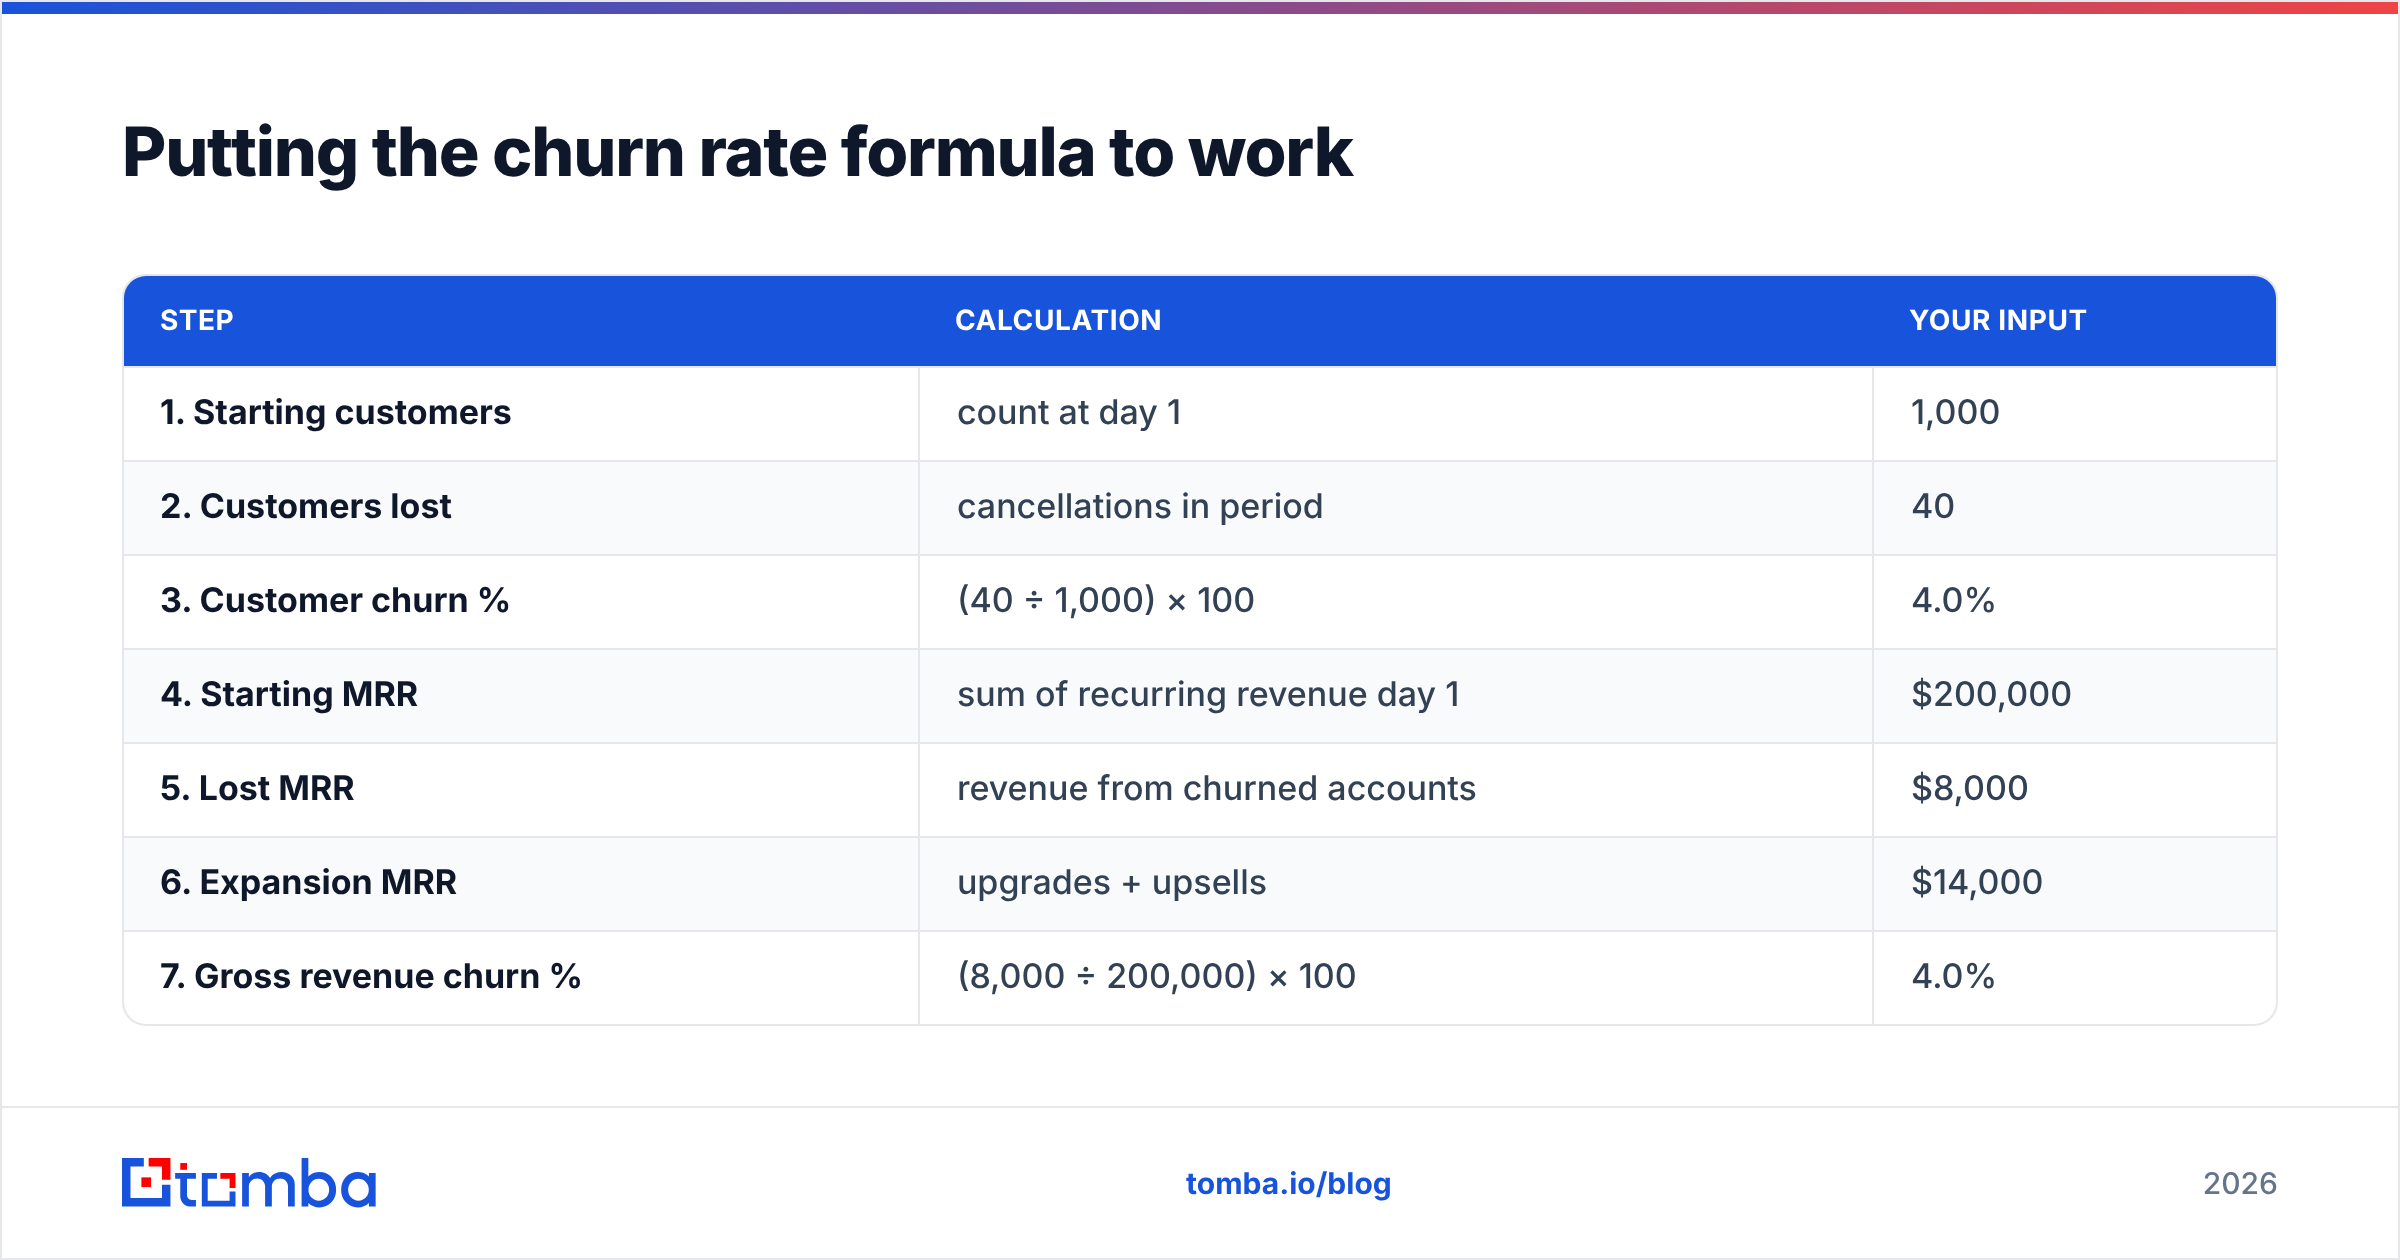
Task: Click the 'Putting the churn rate formula to work' title
Action: pos(737,153)
